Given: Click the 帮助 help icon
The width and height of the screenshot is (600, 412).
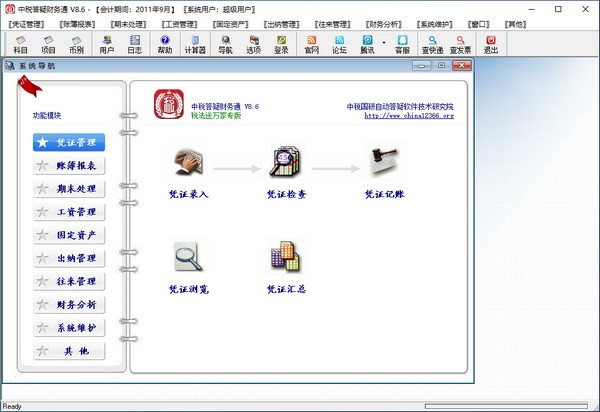Looking at the screenshot, I should click(164, 43).
